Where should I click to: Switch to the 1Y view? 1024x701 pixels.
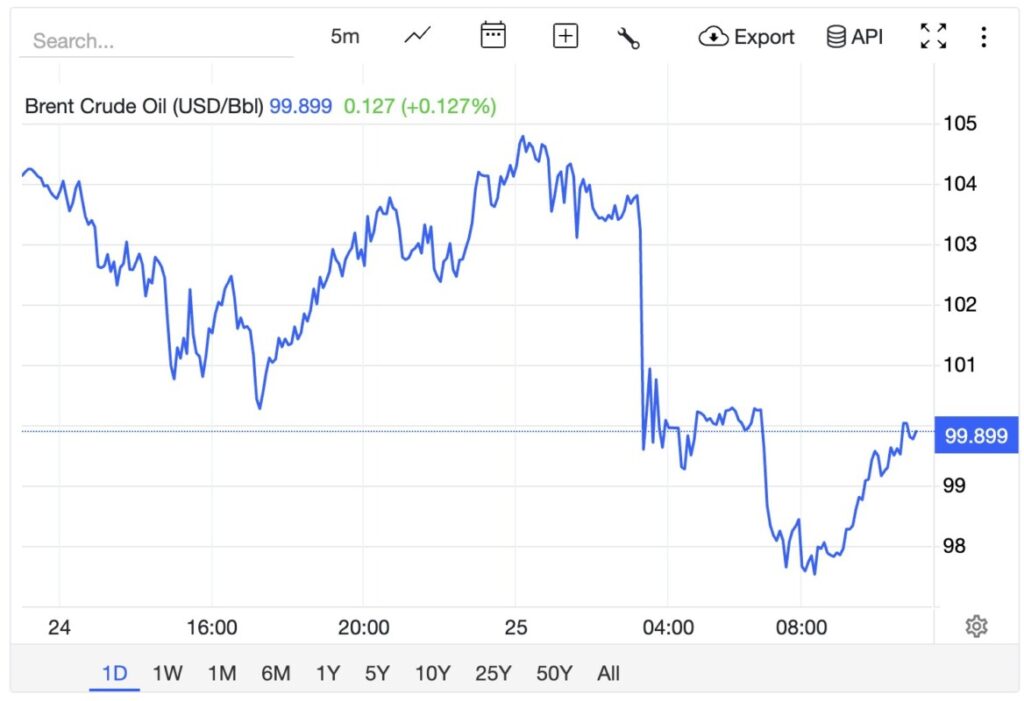click(329, 674)
